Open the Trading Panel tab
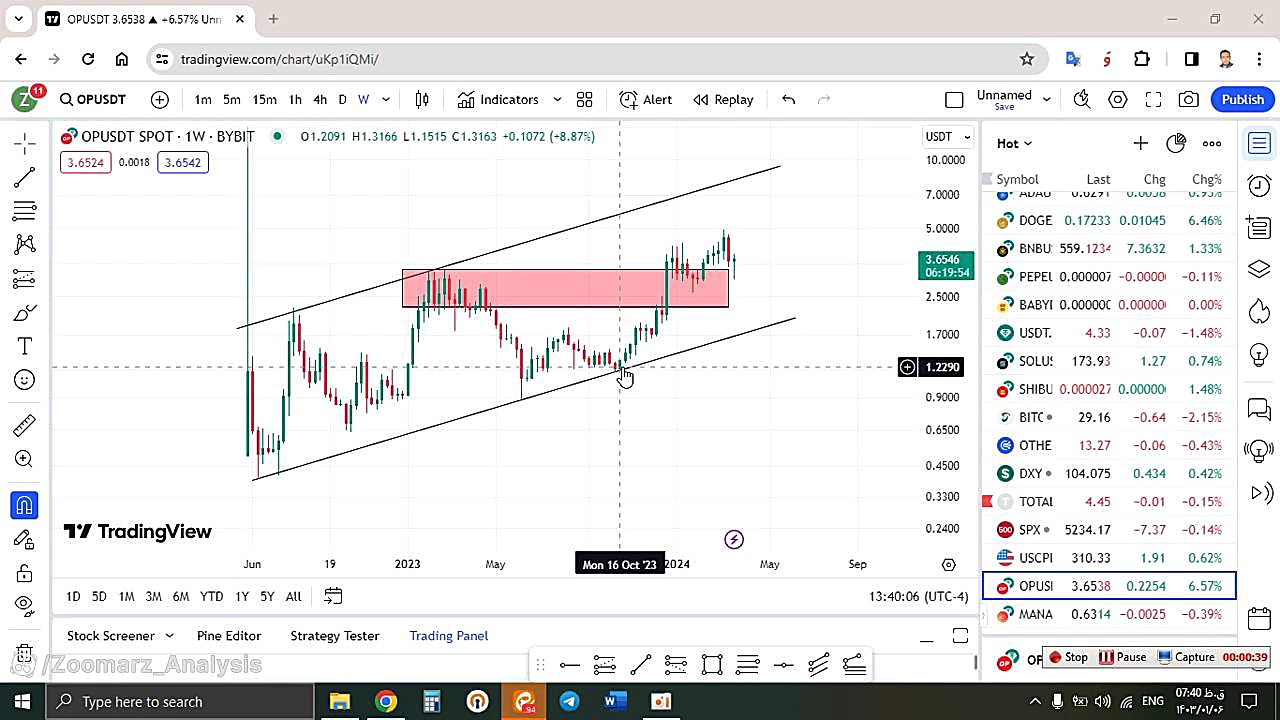Viewport: 1280px width, 720px height. point(449,635)
